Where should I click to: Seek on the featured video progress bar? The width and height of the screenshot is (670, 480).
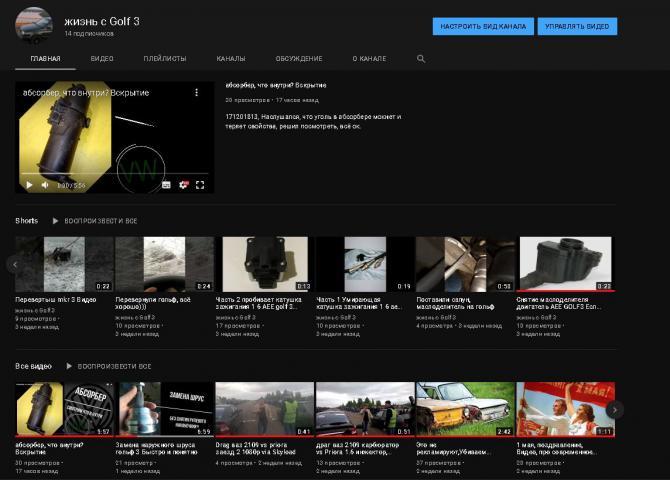coord(115,174)
